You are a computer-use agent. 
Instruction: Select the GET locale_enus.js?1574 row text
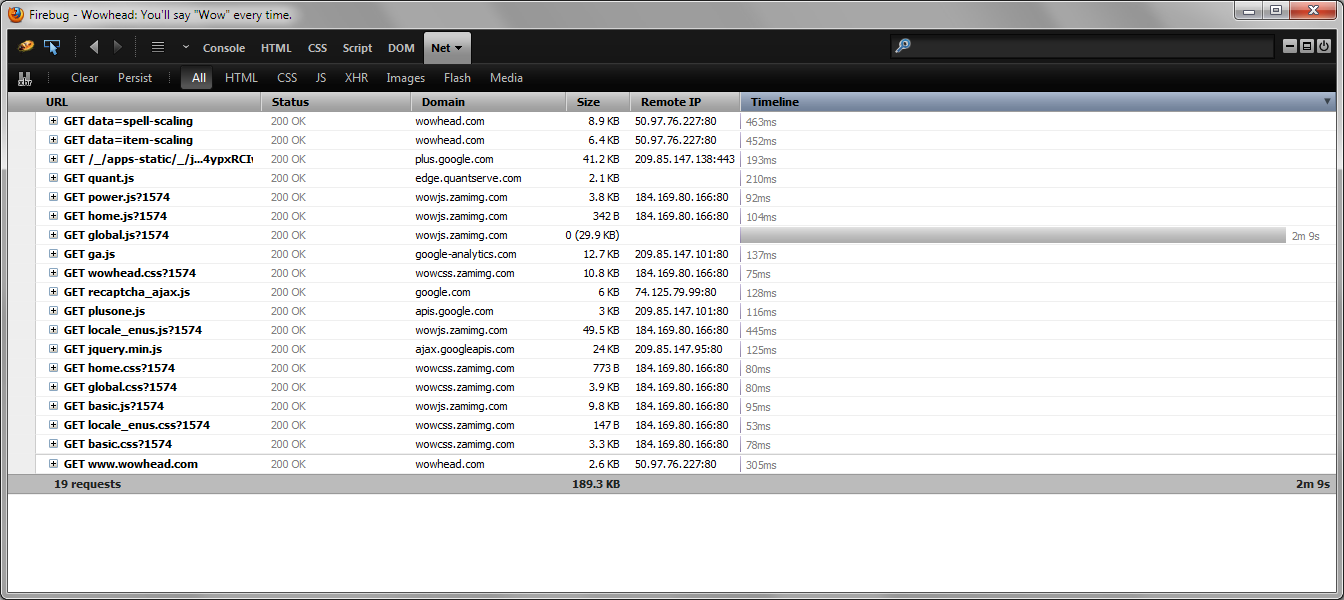[133, 330]
